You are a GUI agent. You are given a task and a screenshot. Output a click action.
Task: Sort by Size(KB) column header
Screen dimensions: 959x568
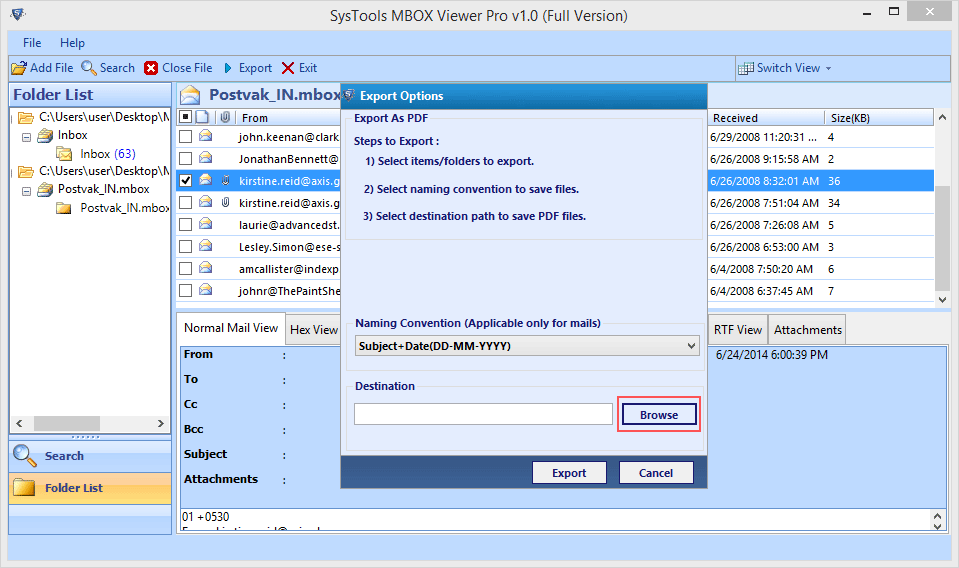[878, 117]
